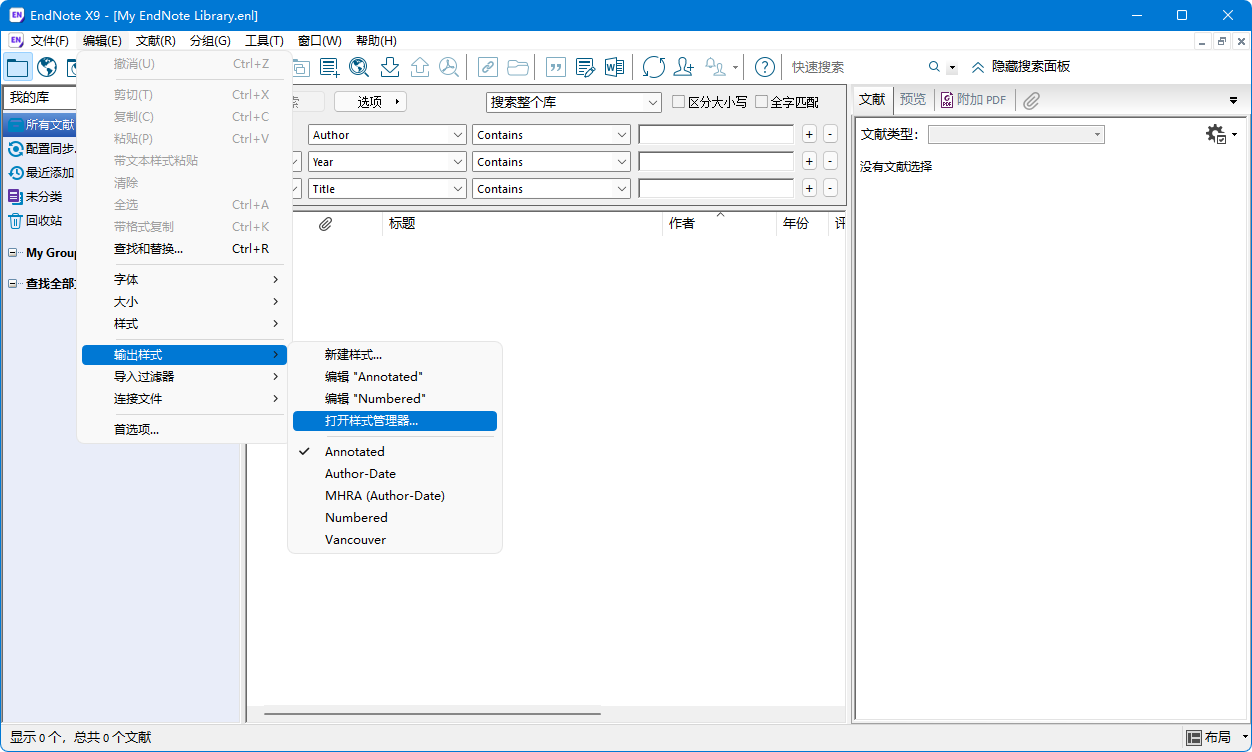Open the 搜索整个库 dropdown

pos(573,102)
